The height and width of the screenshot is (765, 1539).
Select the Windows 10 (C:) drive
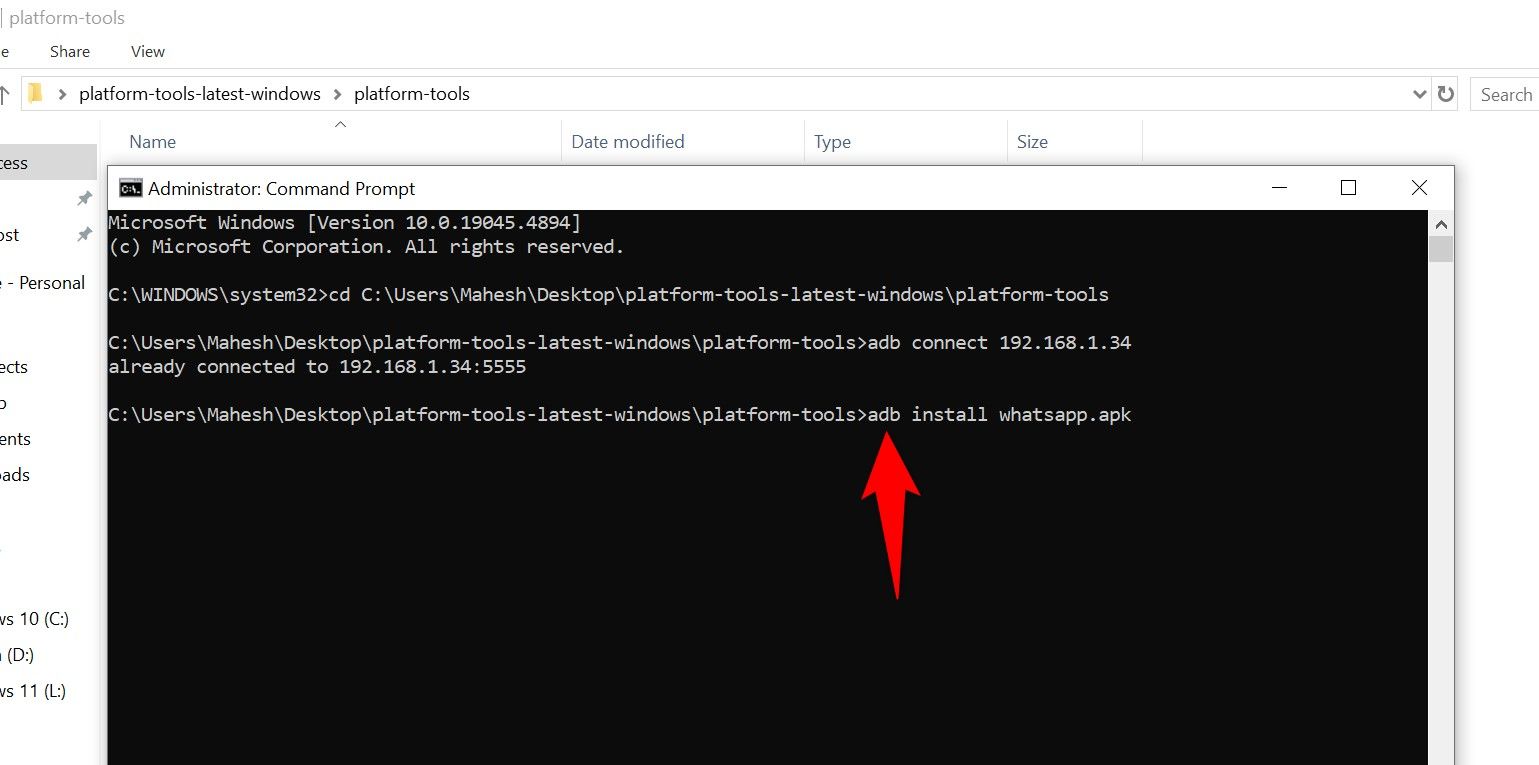point(35,618)
